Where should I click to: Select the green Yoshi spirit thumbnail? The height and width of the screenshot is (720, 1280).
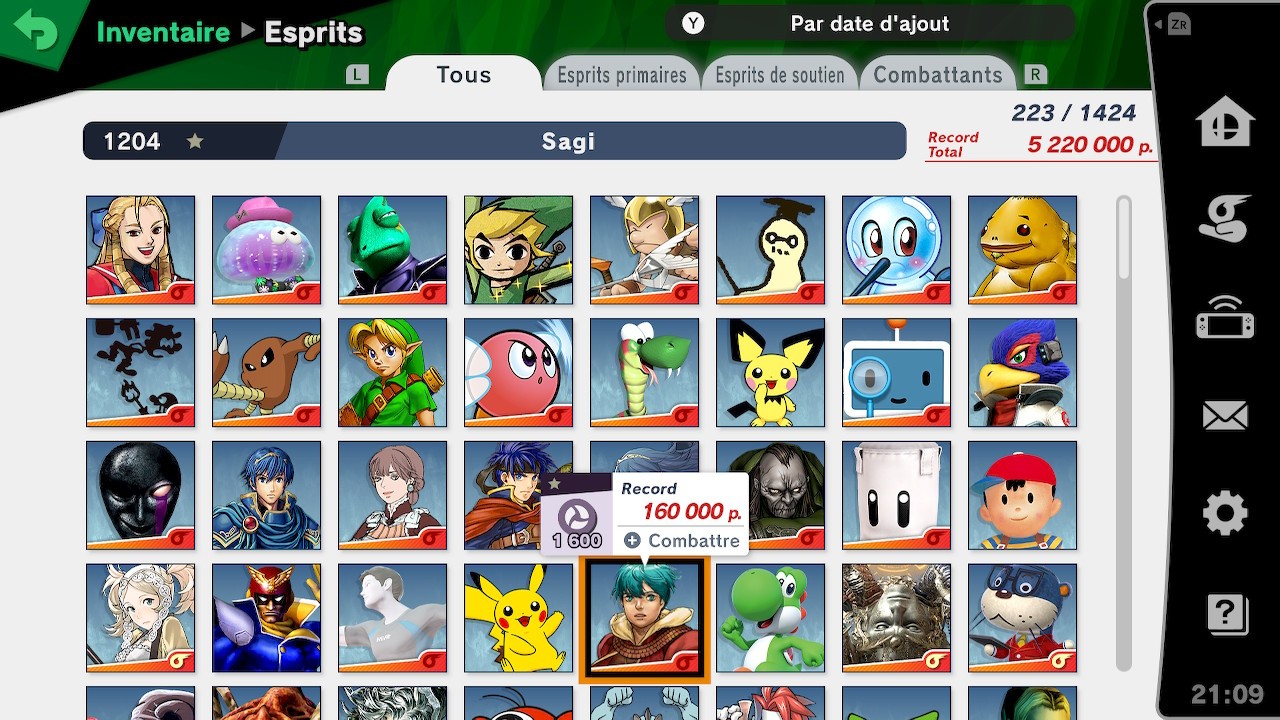click(770, 618)
